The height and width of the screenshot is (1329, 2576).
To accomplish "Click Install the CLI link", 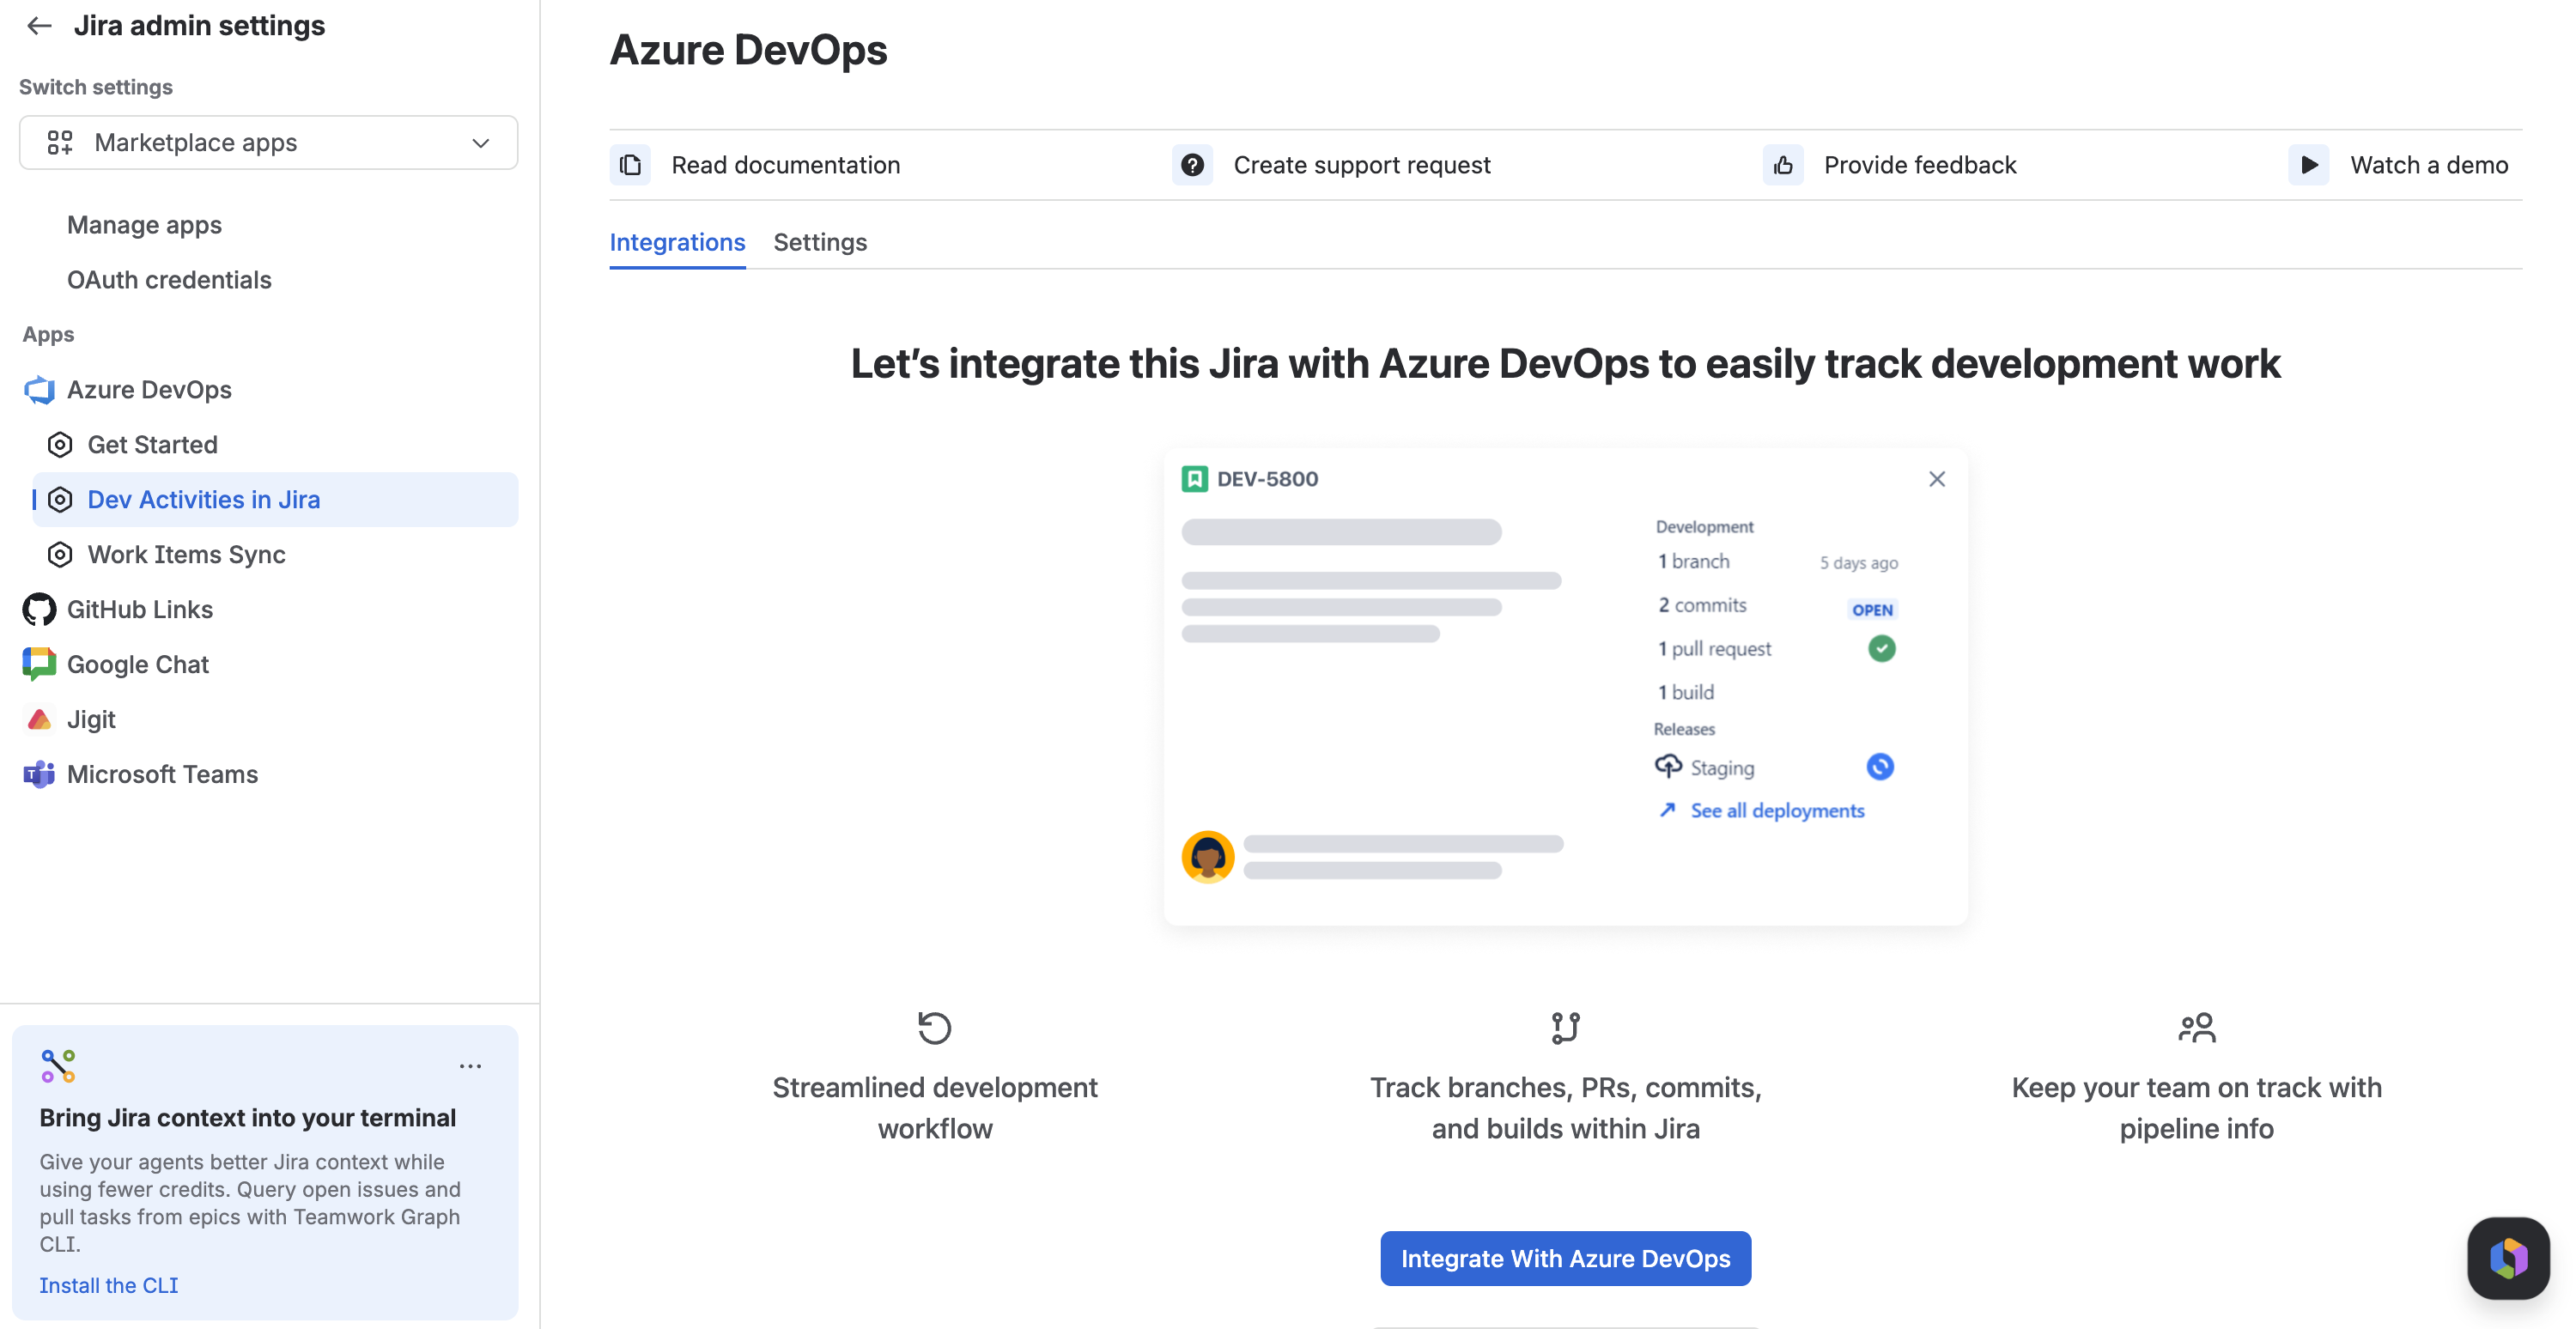I will (109, 1286).
